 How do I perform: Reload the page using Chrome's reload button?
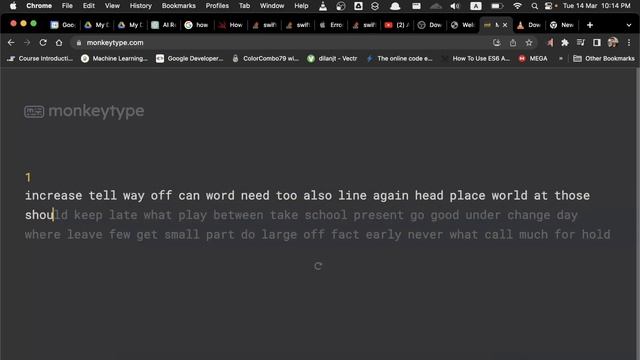pos(43,42)
